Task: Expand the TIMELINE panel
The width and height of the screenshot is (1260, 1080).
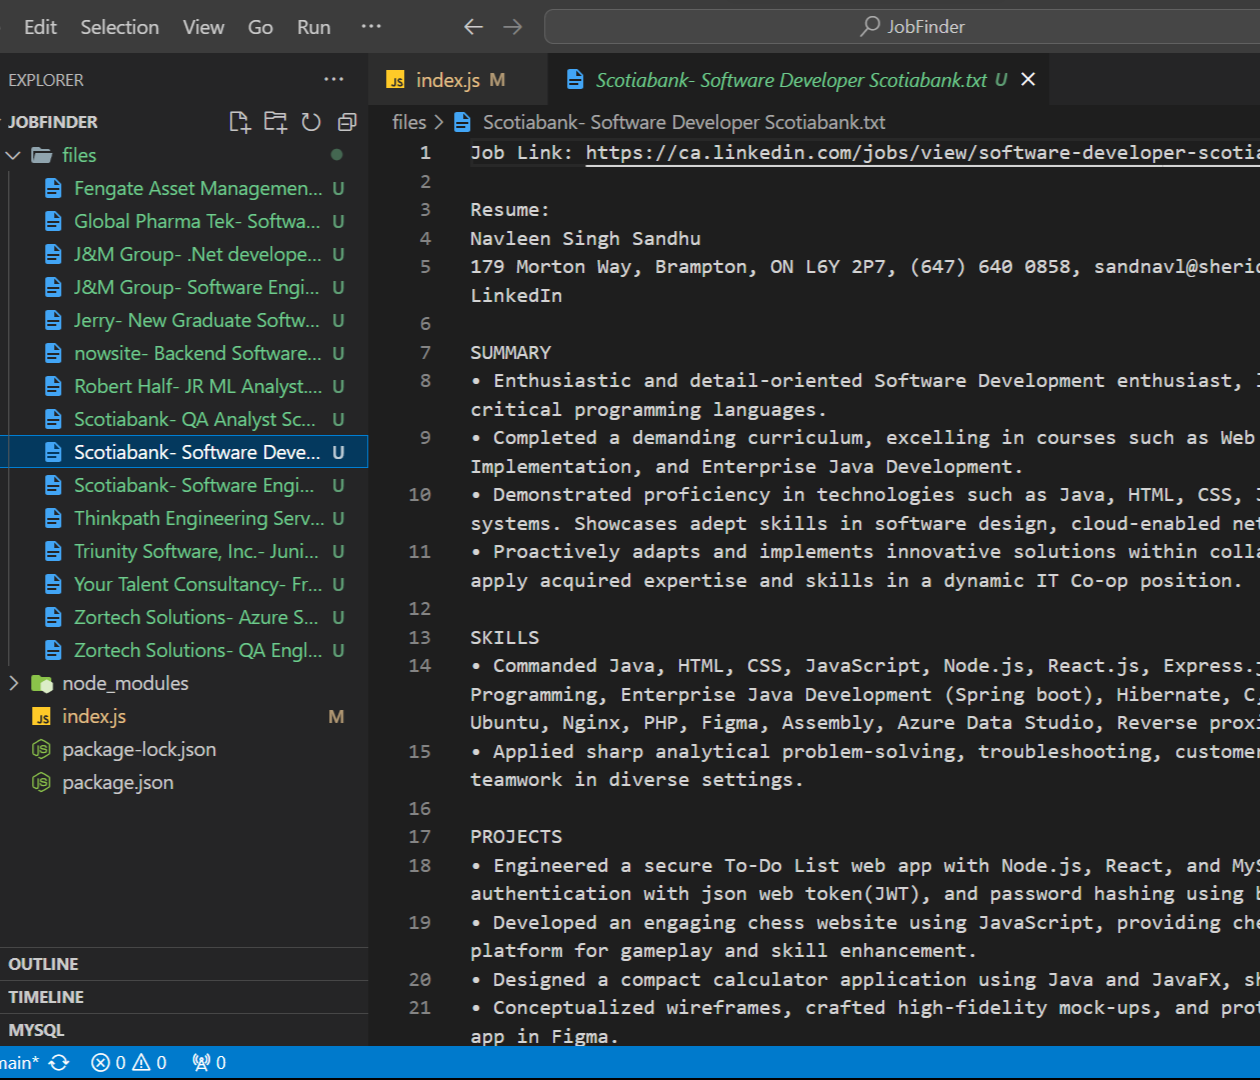Action: [x=184, y=997]
